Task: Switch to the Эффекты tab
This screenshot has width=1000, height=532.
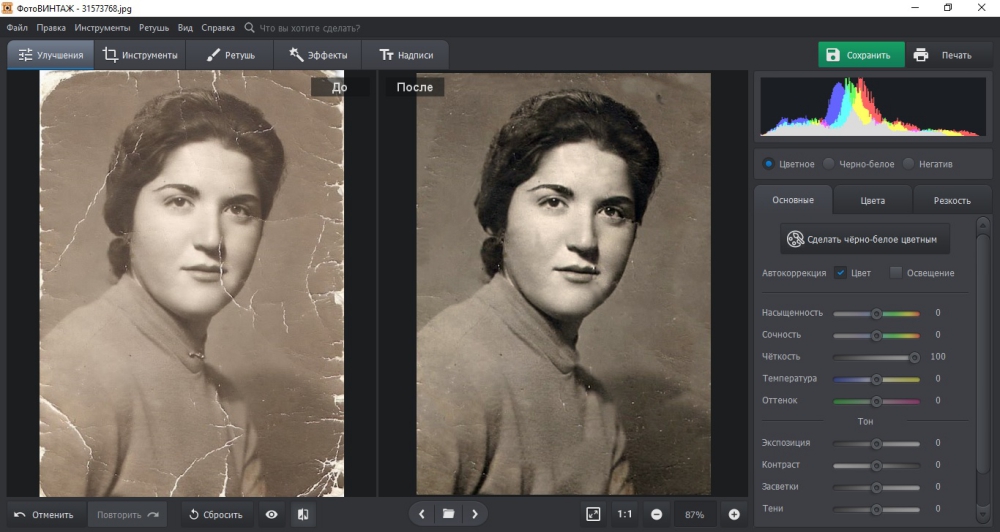Action: coord(318,55)
